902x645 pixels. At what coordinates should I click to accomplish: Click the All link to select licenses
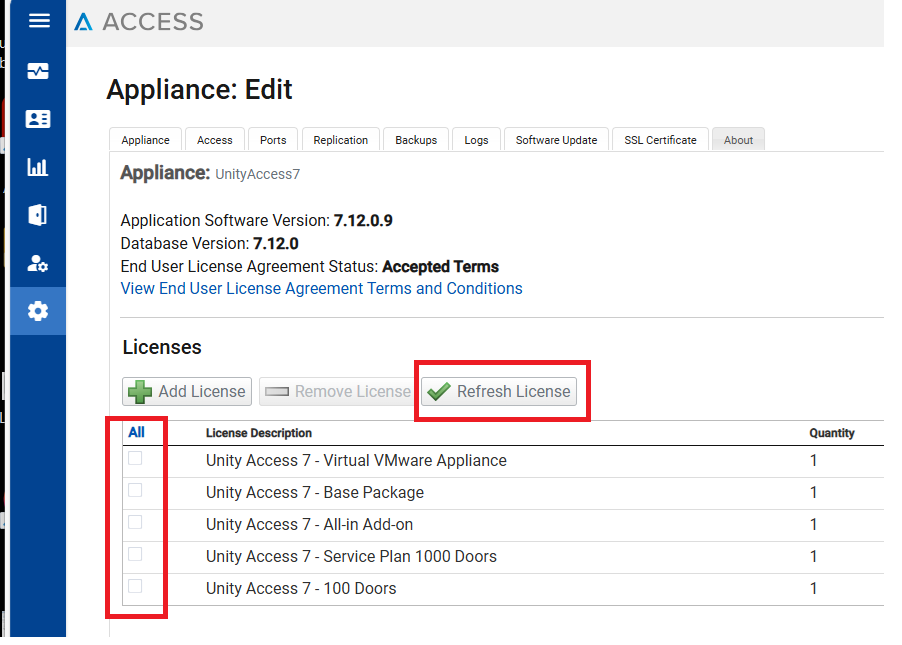tap(136, 433)
